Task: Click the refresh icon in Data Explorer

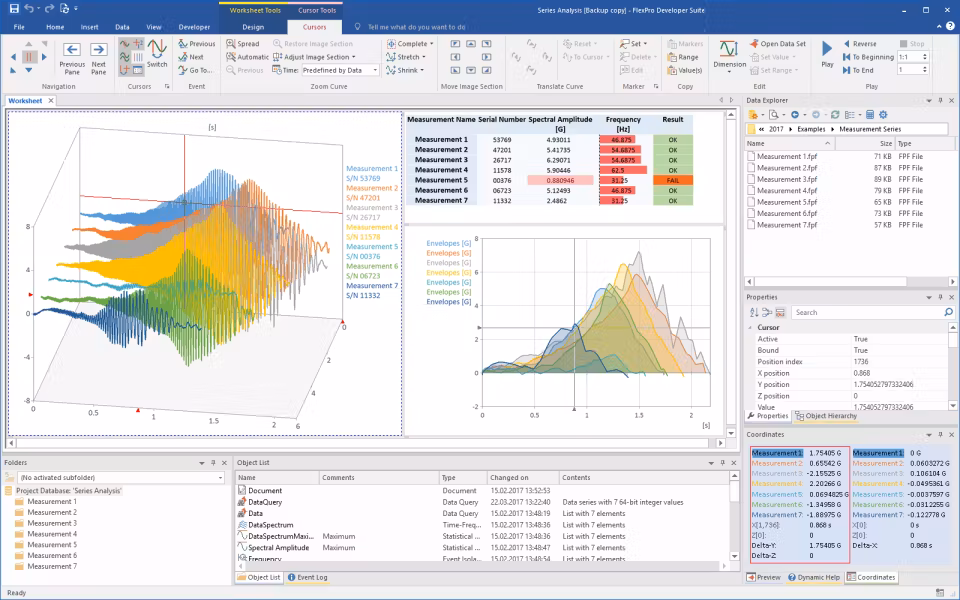Action: [835, 115]
